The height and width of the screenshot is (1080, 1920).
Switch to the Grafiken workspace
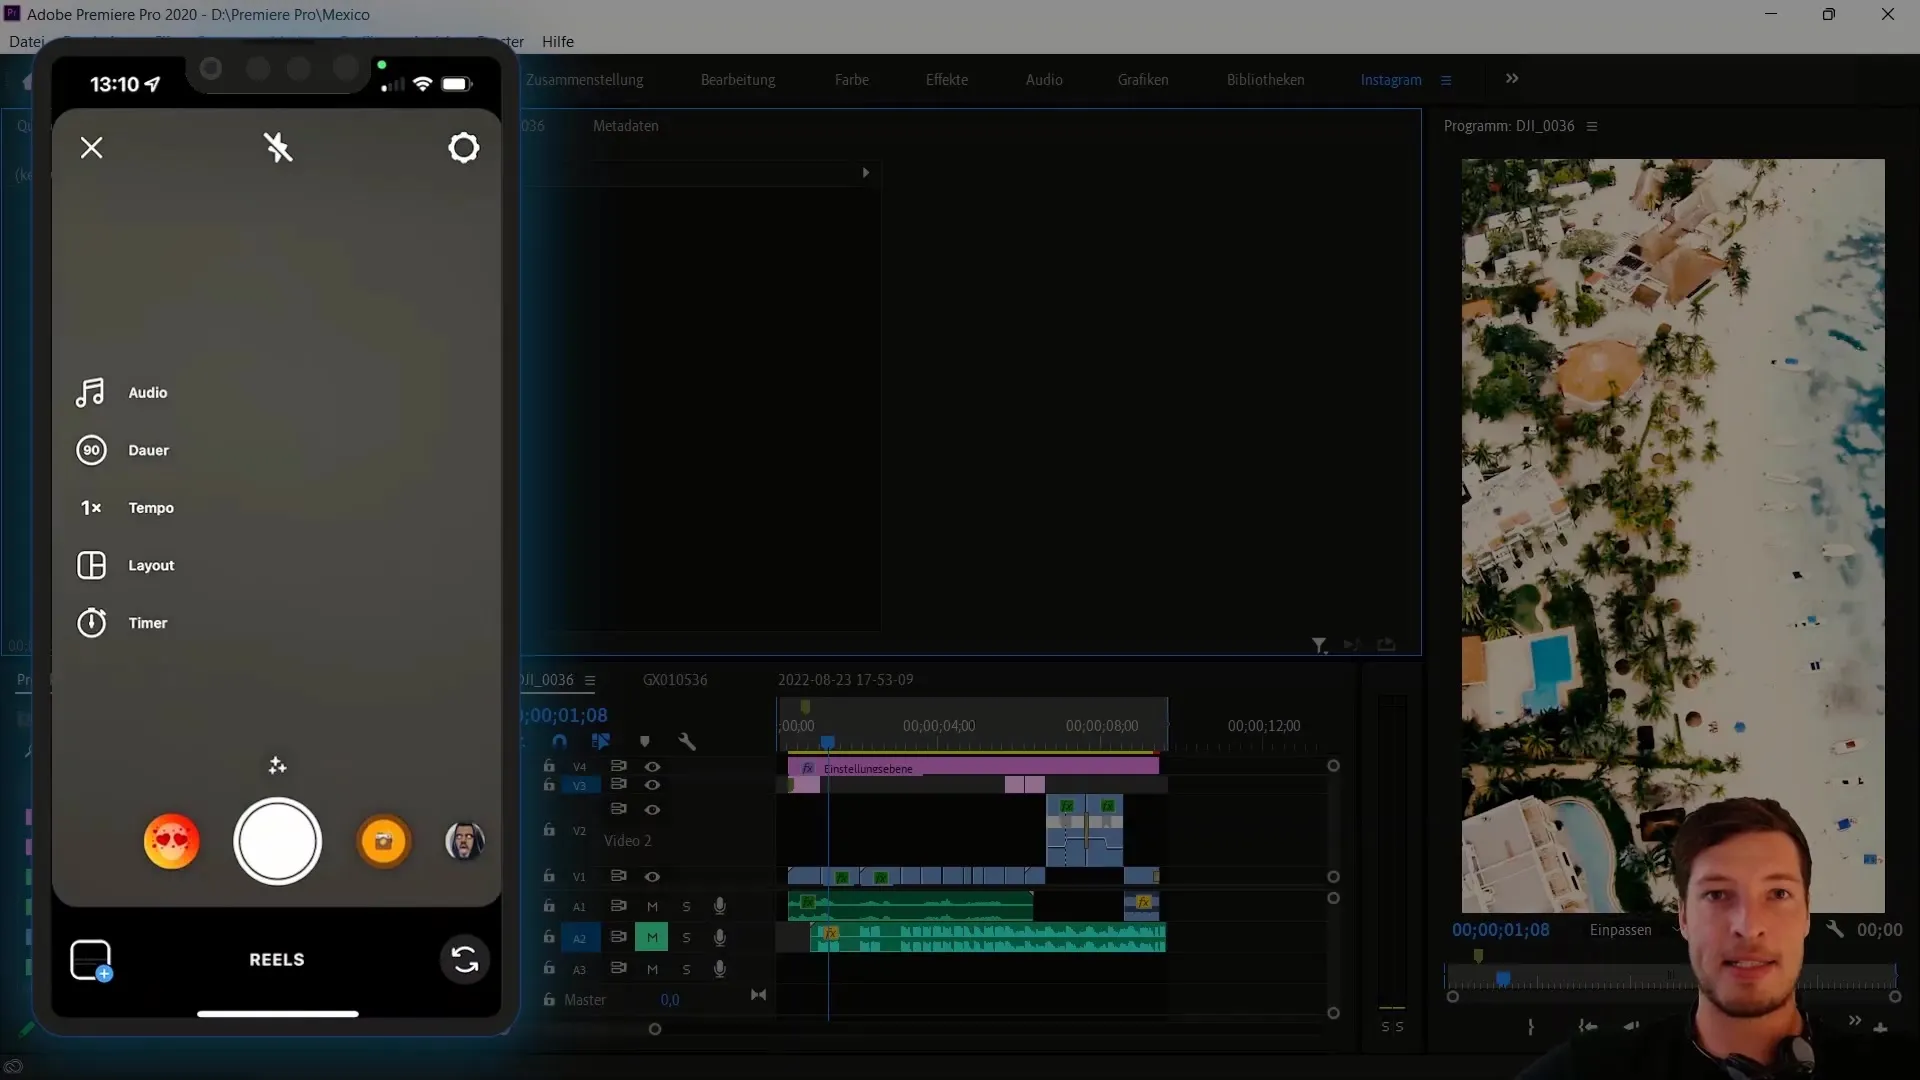[x=1143, y=80]
